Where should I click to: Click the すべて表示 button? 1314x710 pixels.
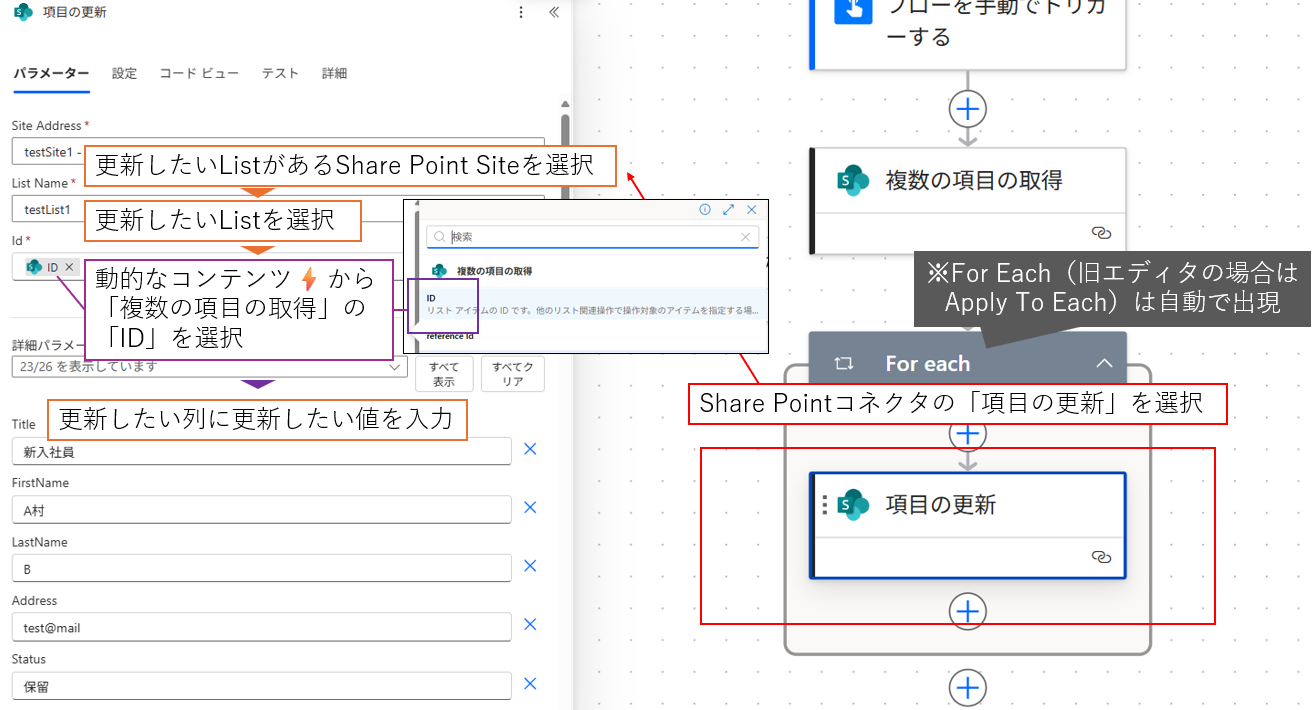(443, 374)
